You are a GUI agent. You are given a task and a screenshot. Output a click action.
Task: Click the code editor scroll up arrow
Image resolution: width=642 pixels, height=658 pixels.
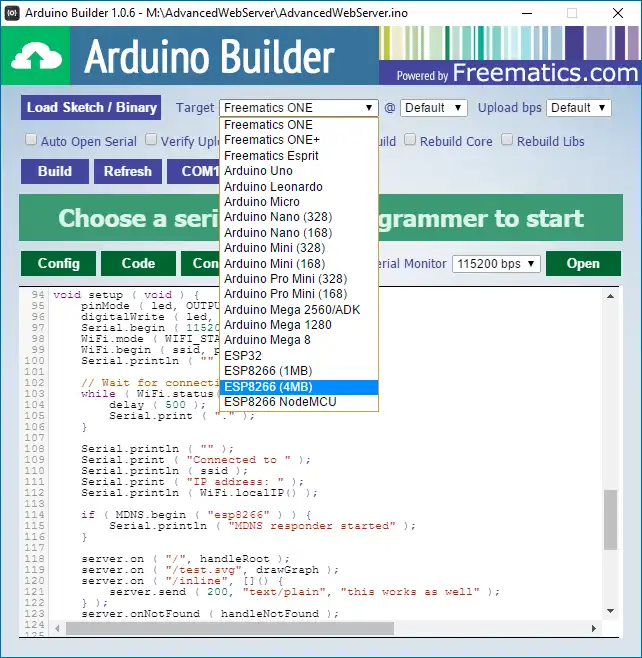pyautogui.click(x=611, y=296)
